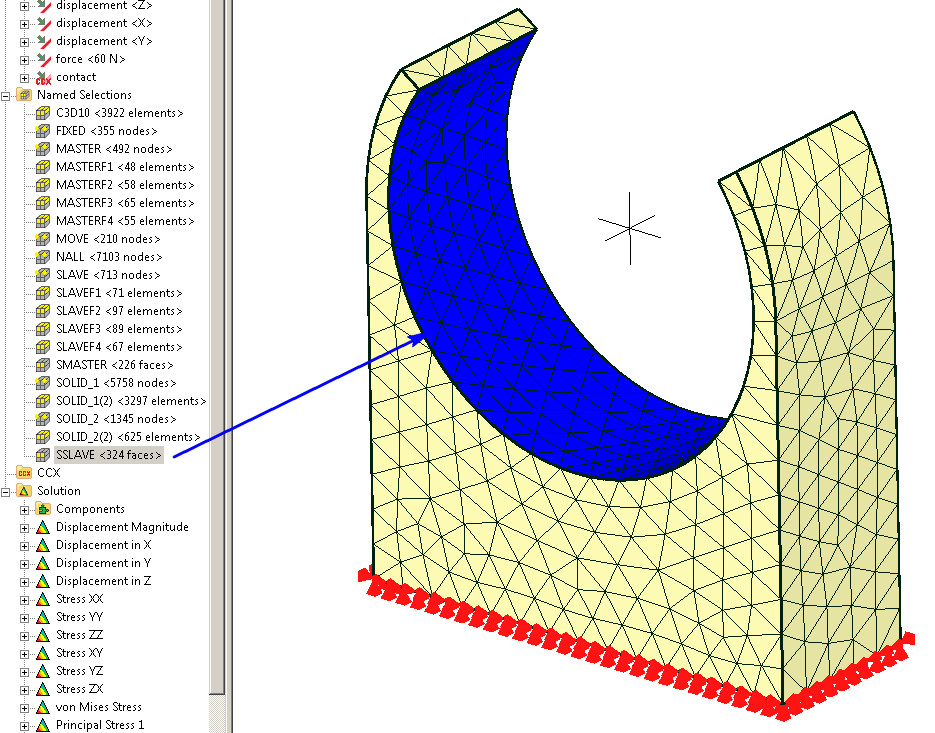This screenshot has width=935, height=733.
Task: Expand the displacement <X> node
Action: (24, 24)
